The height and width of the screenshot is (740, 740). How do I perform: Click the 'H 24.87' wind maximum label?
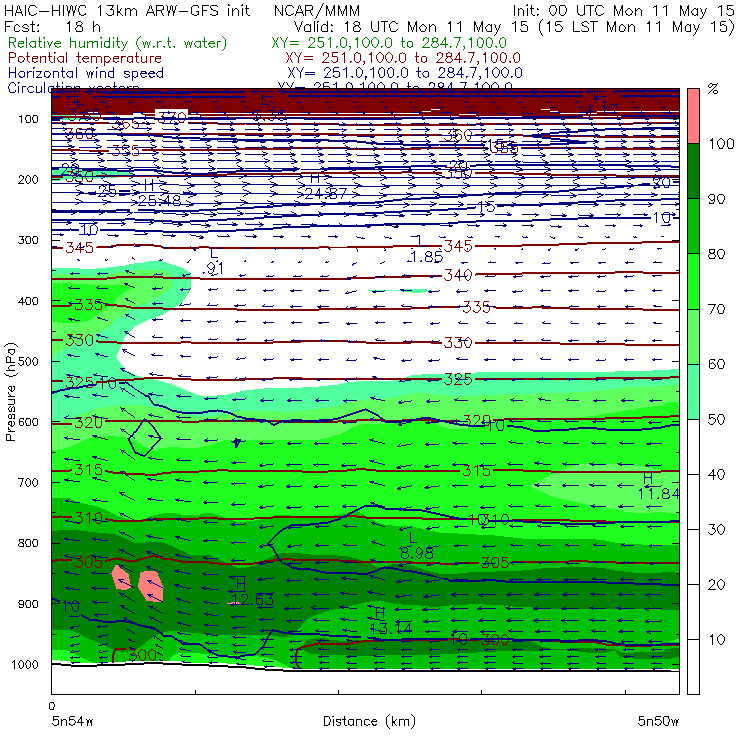click(326, 186)
